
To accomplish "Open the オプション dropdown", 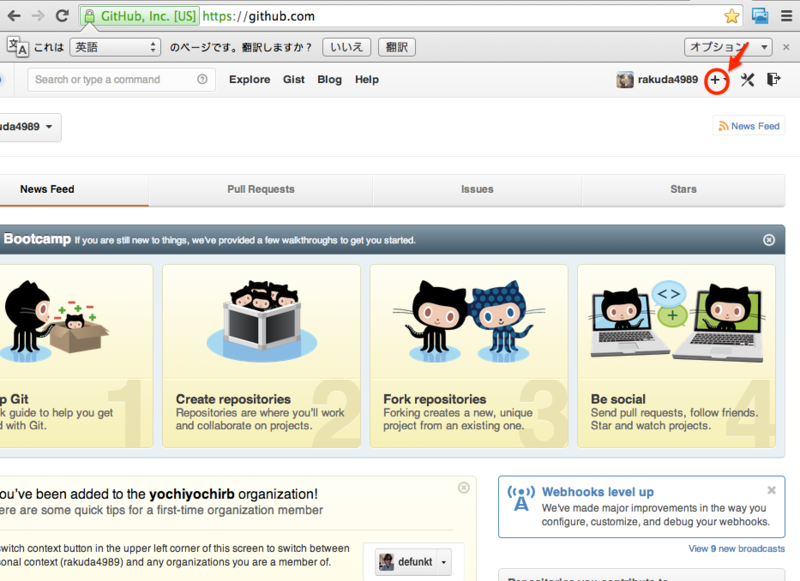I will [x=728, y=47].
